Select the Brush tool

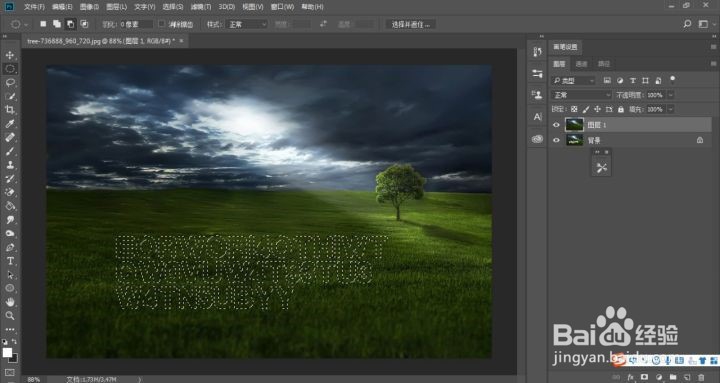click(x=10, y=151)
